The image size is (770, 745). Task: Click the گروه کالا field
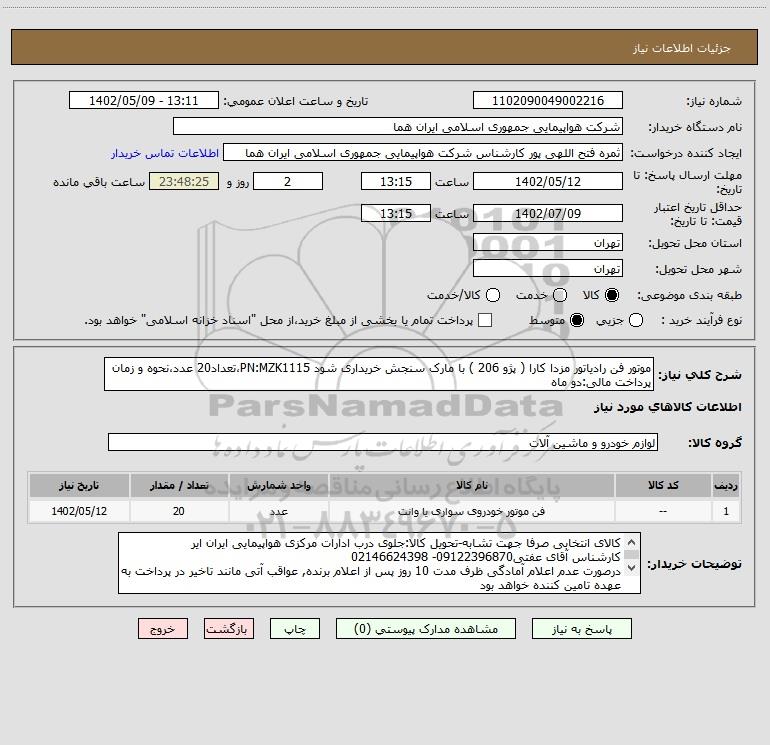(x=383, y=442)
